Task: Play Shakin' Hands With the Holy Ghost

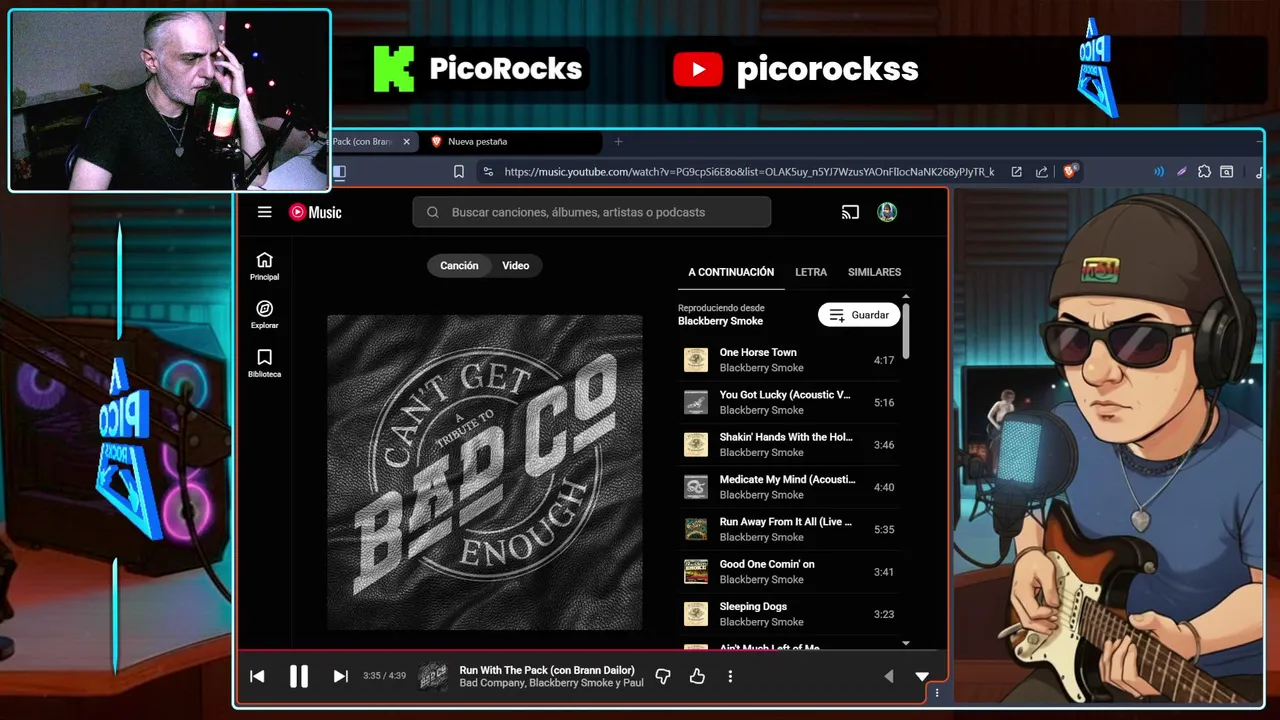Action: [x=788, y=445]
